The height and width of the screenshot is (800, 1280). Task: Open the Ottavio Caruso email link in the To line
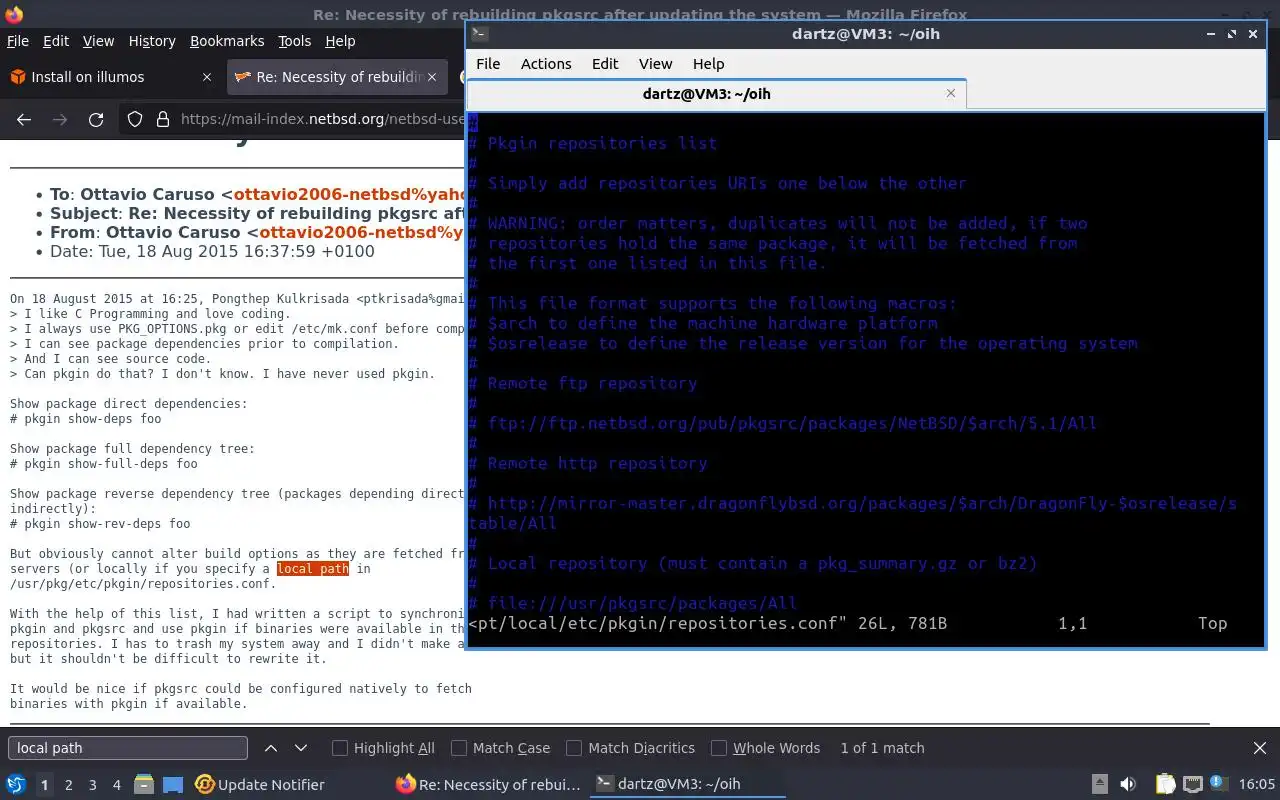(350, 194)
